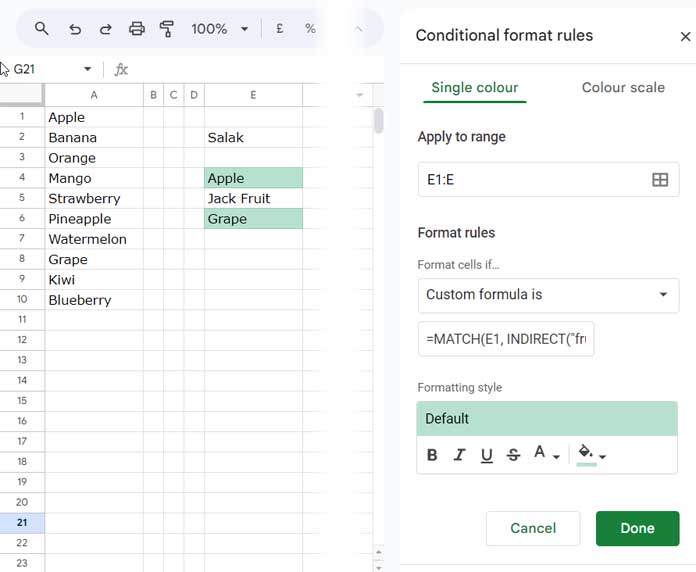
Task: Select cell containing Jack Fruit
Action: point(253,198)
